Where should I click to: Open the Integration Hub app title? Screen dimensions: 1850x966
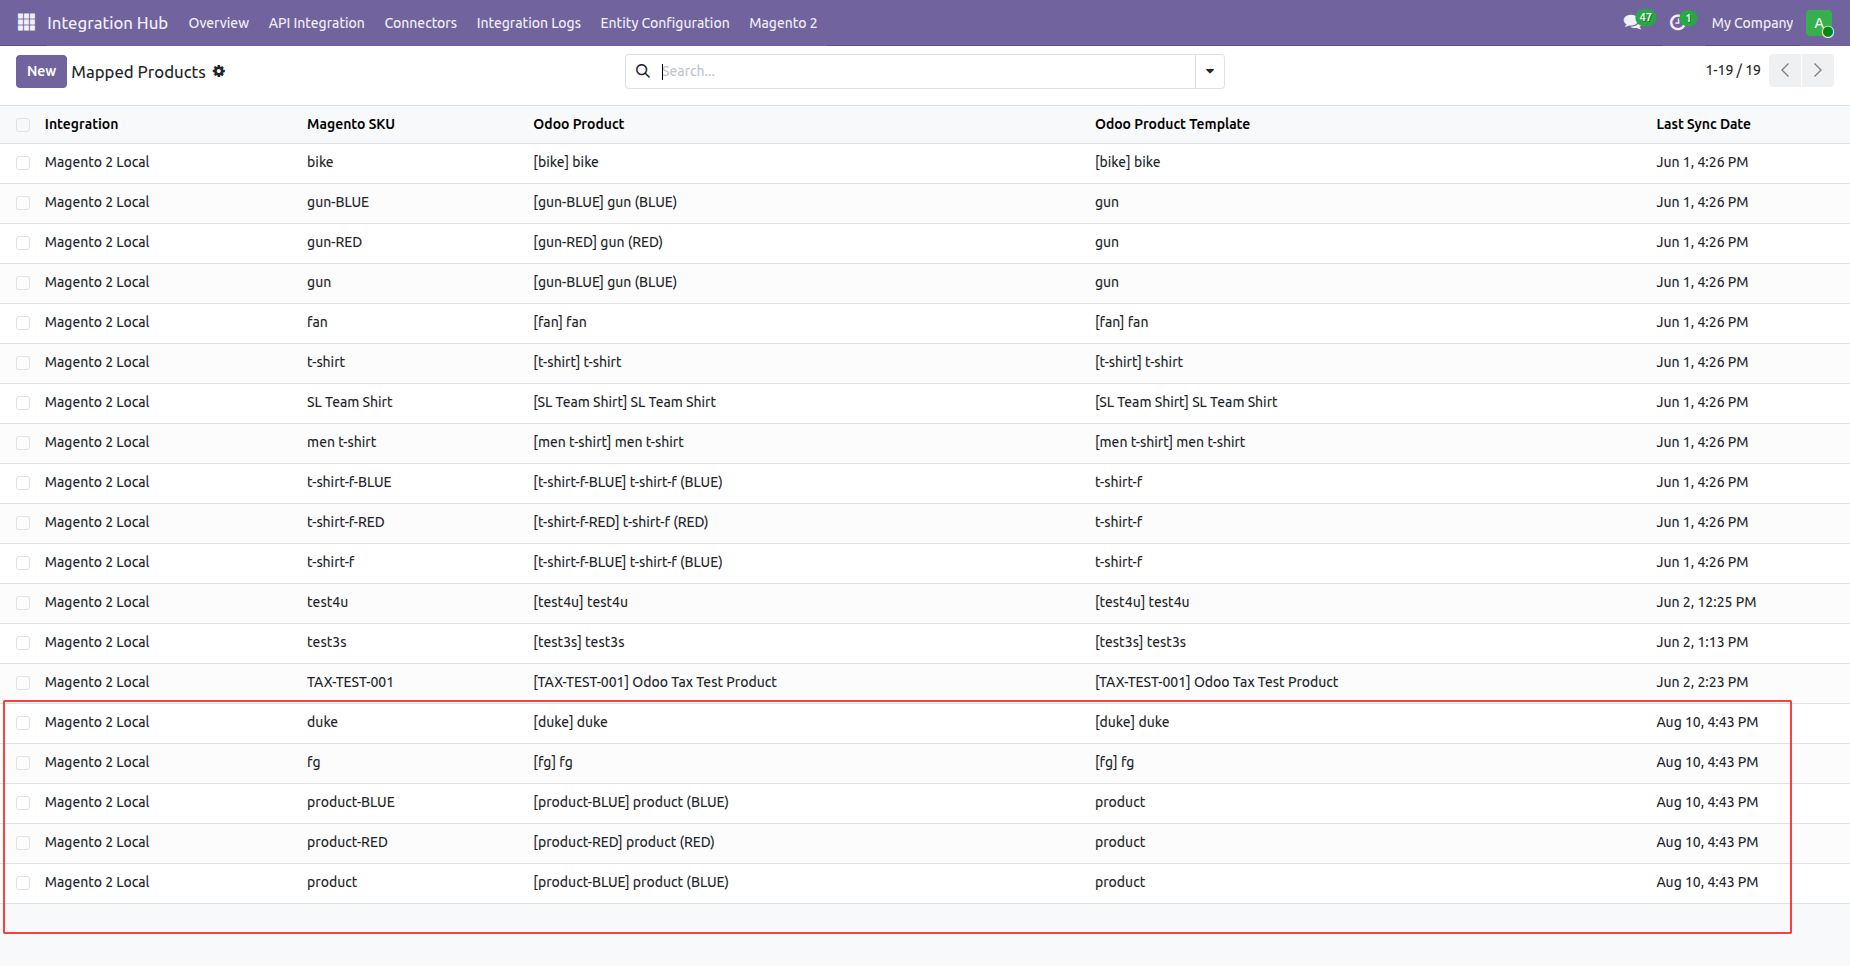click(107, 23)
